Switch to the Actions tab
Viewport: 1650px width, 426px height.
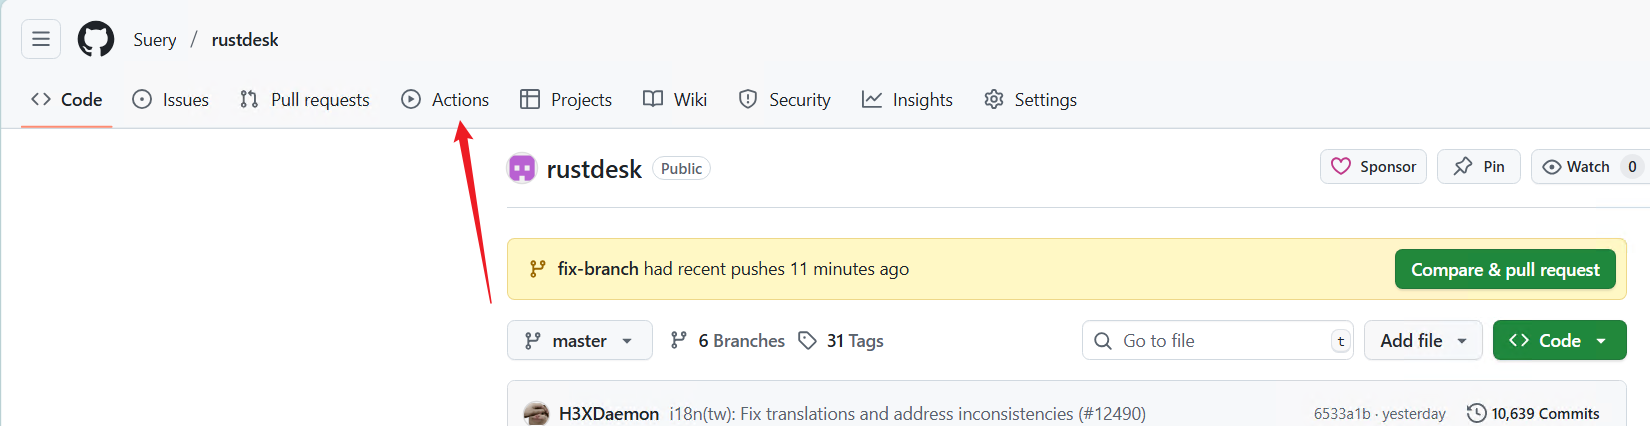click(445, 100)
